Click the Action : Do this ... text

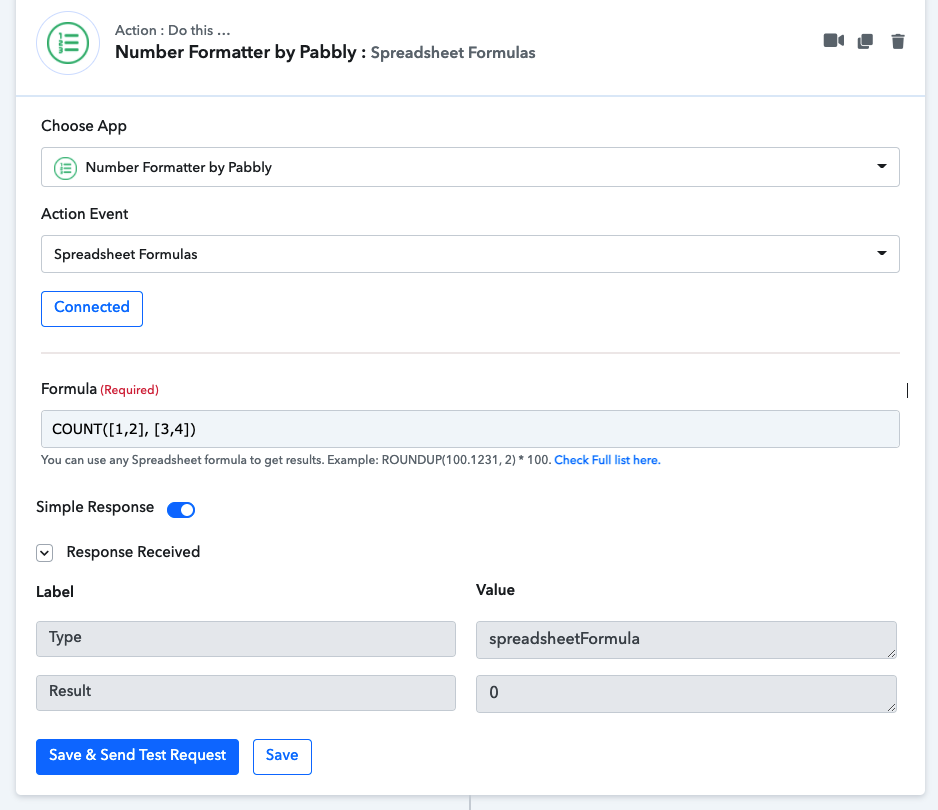point(172,30)
